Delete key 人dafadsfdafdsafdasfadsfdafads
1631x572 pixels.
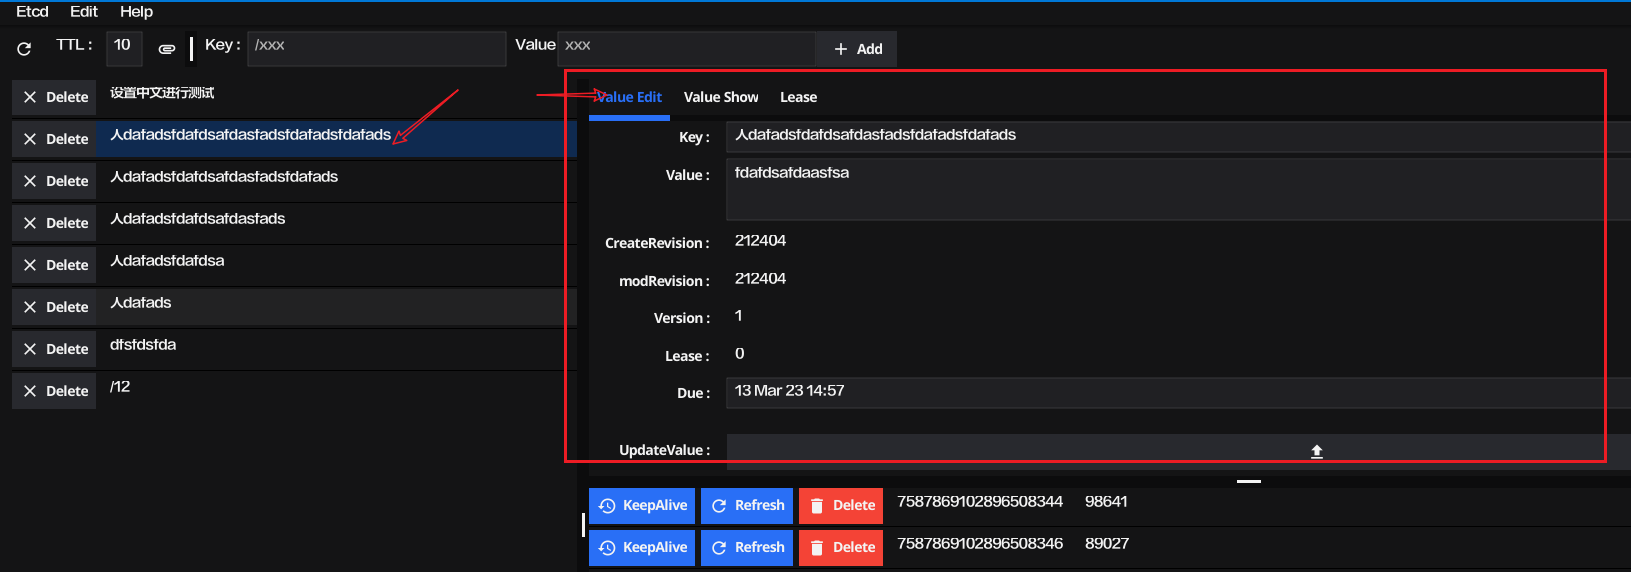pyautogui.click(x=54, y=181)
